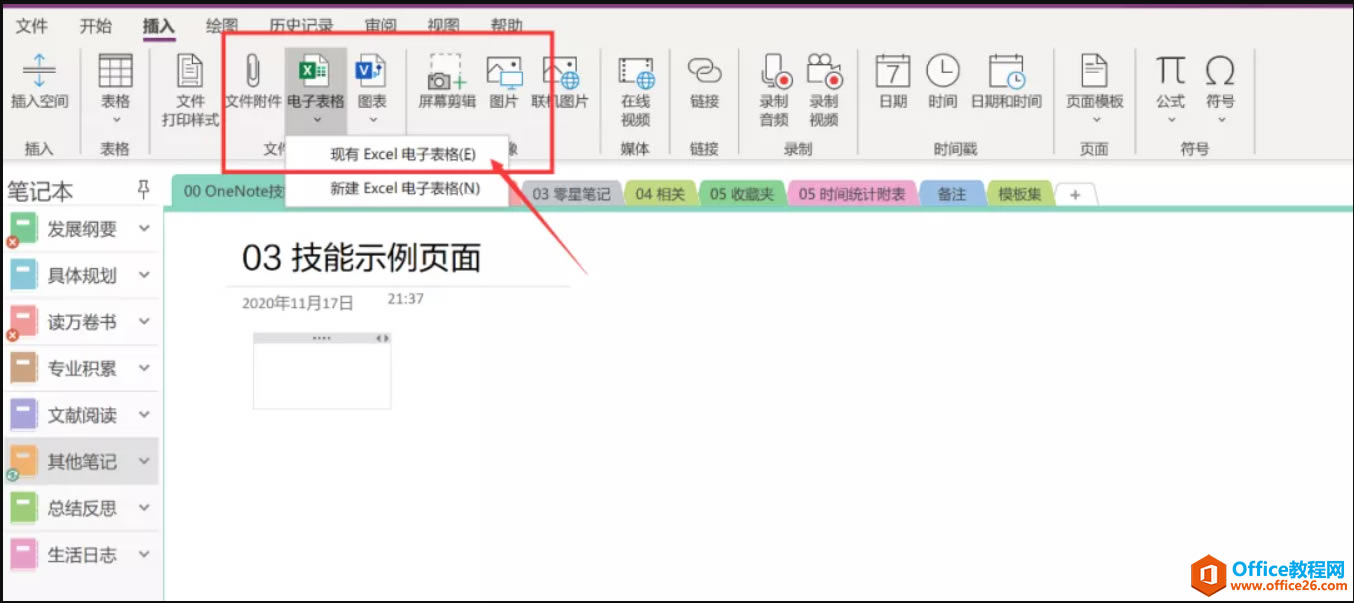Open Page Templates (页面模板)
Viewport: 1354px width, 603px height.
1094,71
